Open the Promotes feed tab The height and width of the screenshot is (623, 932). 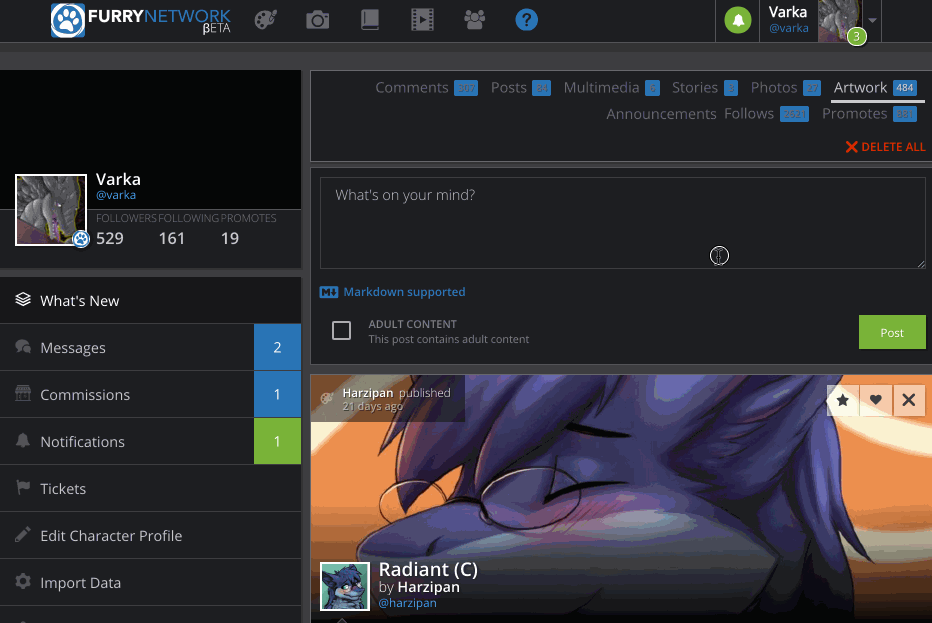coord(854,113)
